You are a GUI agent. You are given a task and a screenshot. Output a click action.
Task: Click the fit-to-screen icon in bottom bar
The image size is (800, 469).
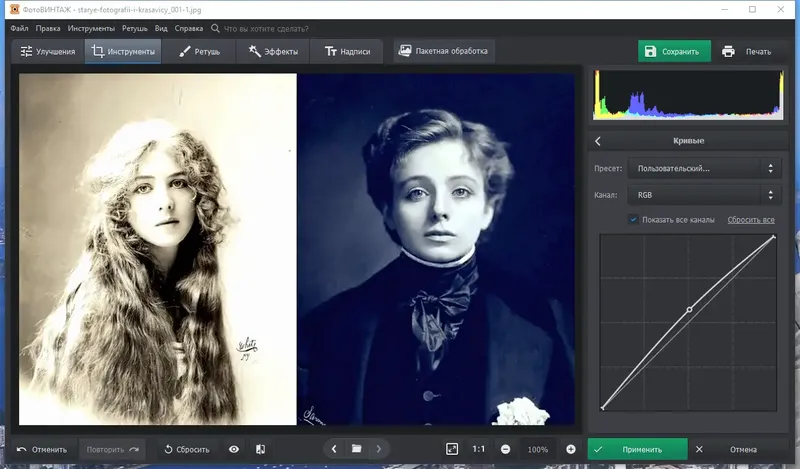pos(452,449)
